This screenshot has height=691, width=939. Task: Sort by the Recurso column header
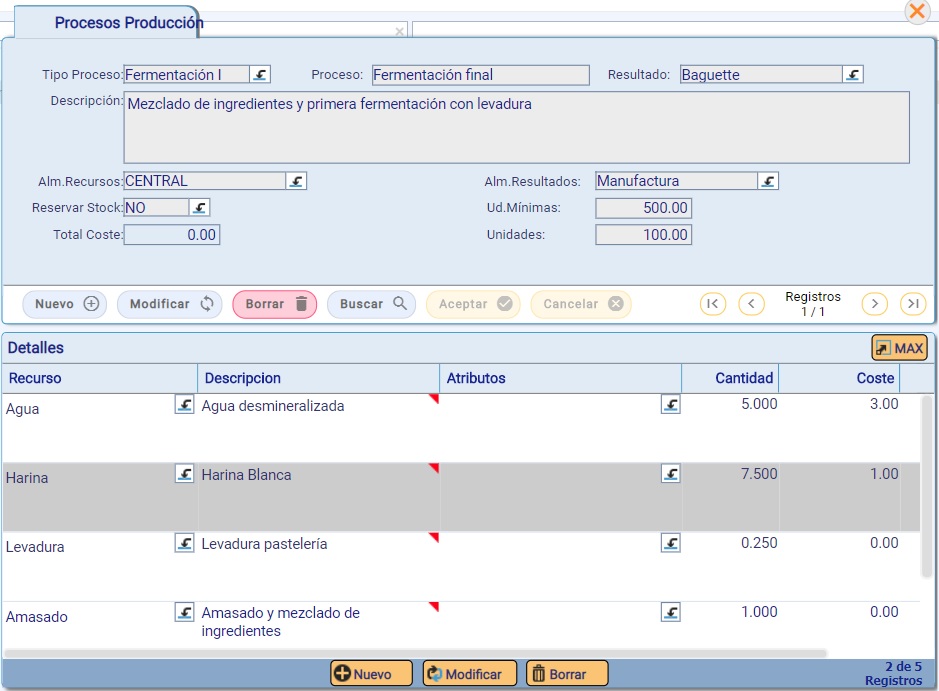[100, 378]
